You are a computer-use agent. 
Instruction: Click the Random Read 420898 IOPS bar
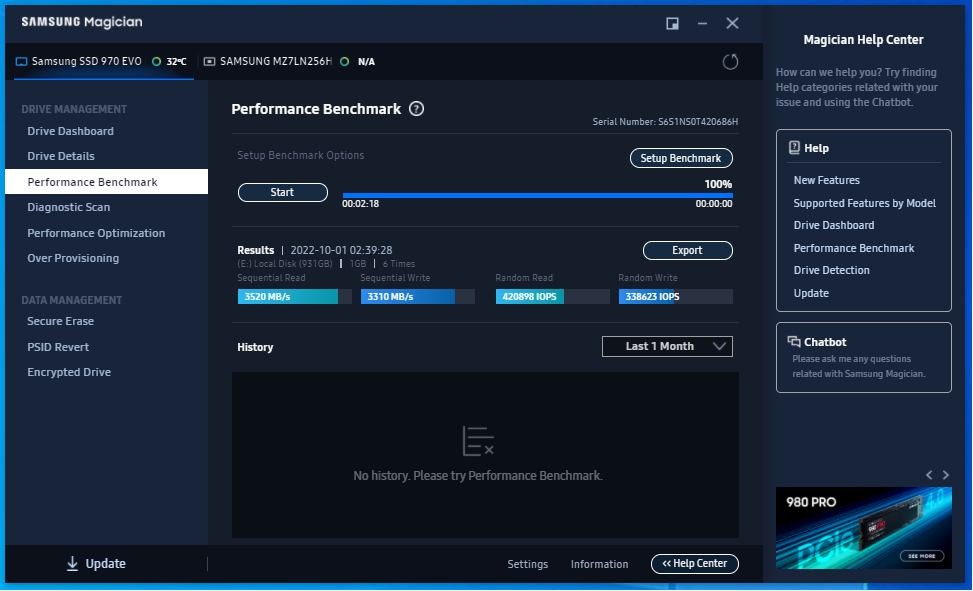pos(552,297)
